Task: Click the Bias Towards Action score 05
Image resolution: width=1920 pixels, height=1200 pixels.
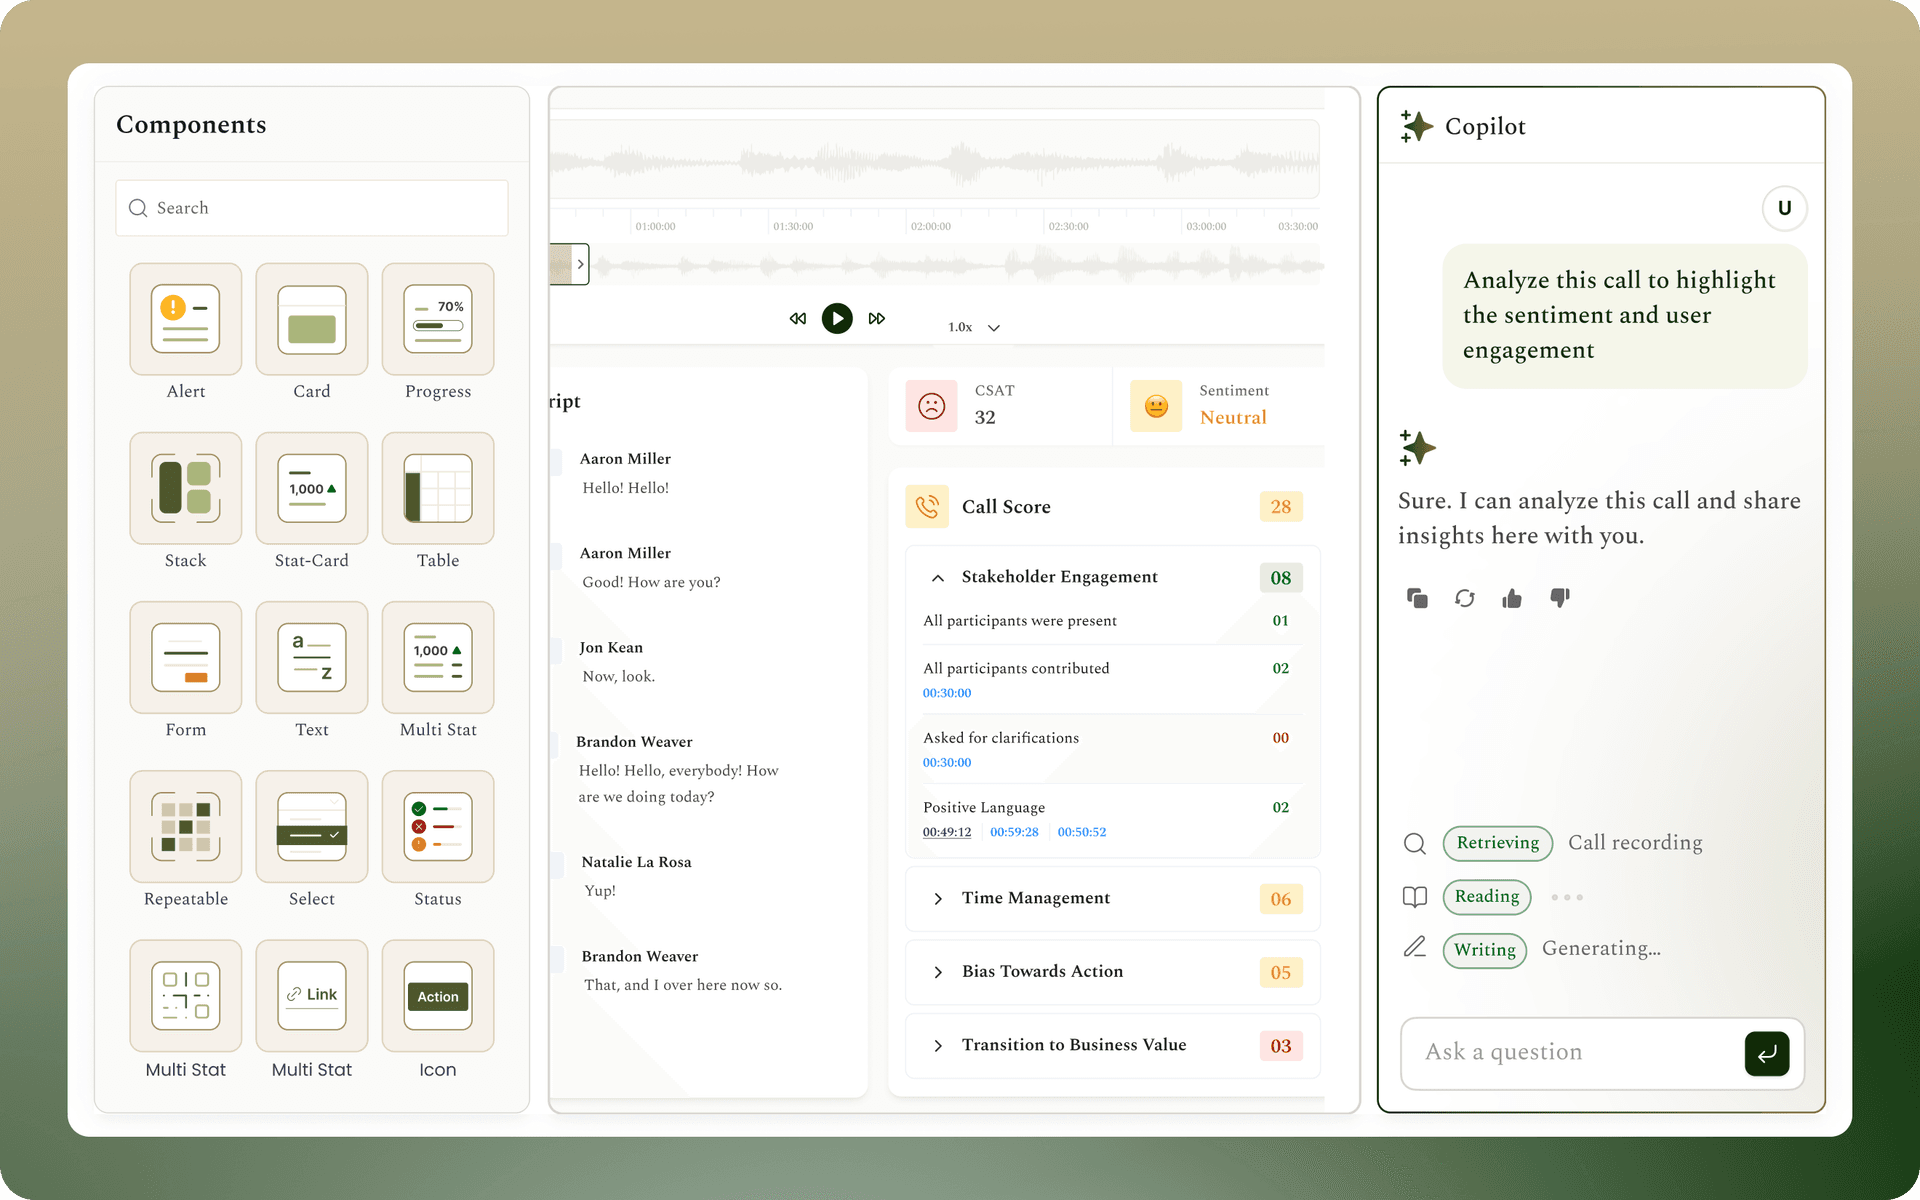Action: 1281,972
